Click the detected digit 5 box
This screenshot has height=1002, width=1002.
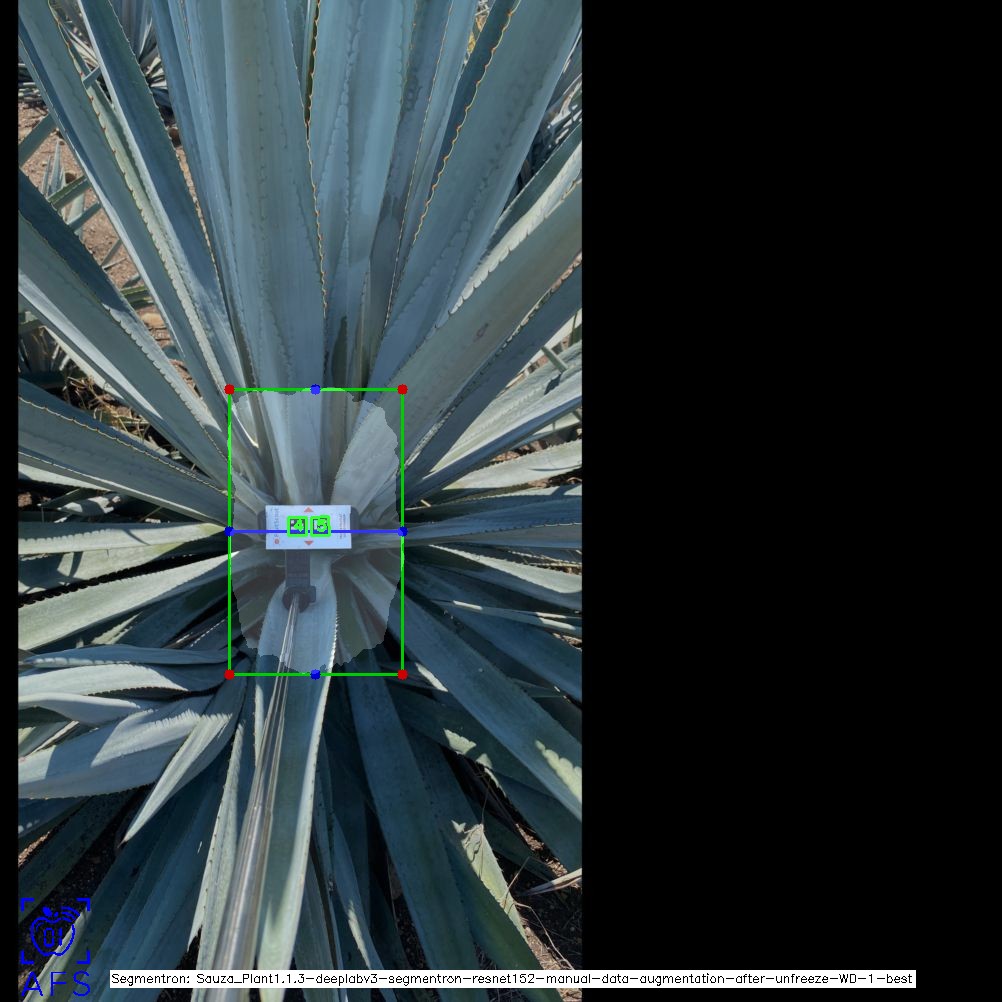320,525
